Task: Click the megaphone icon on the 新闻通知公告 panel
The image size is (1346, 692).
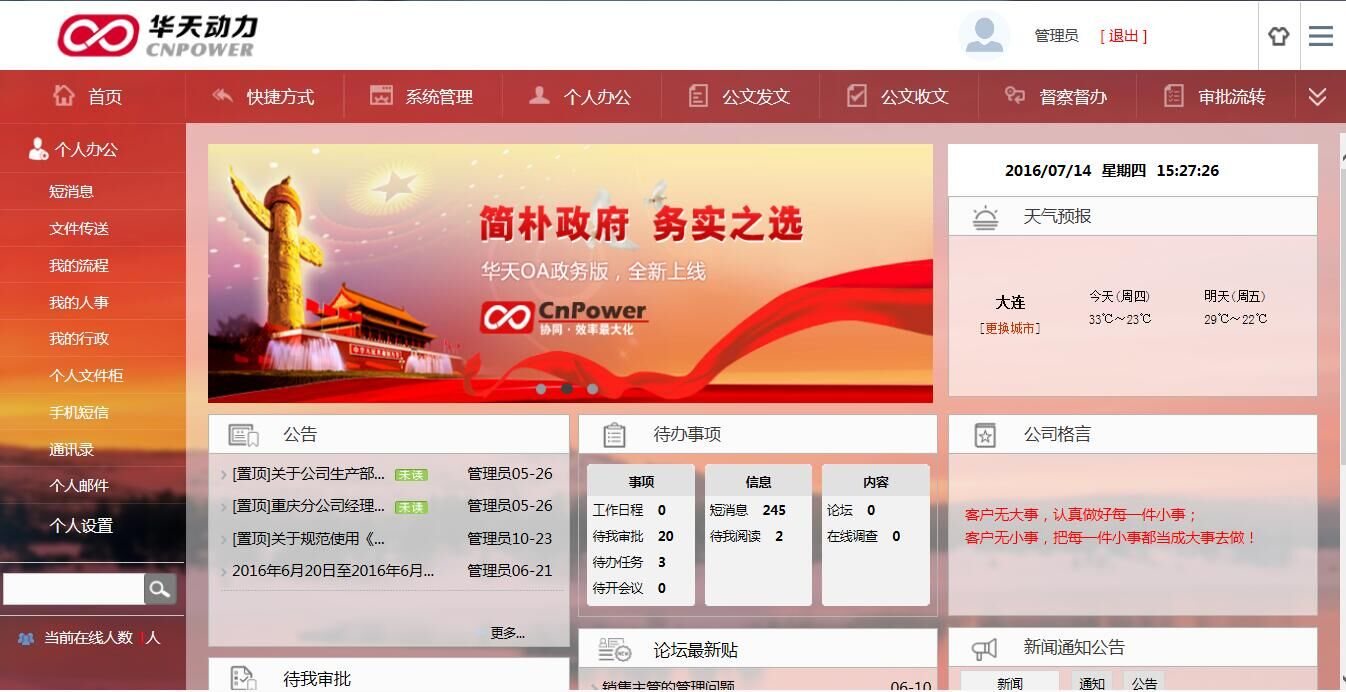Action: pyautogui.click(x=986, y=648)
